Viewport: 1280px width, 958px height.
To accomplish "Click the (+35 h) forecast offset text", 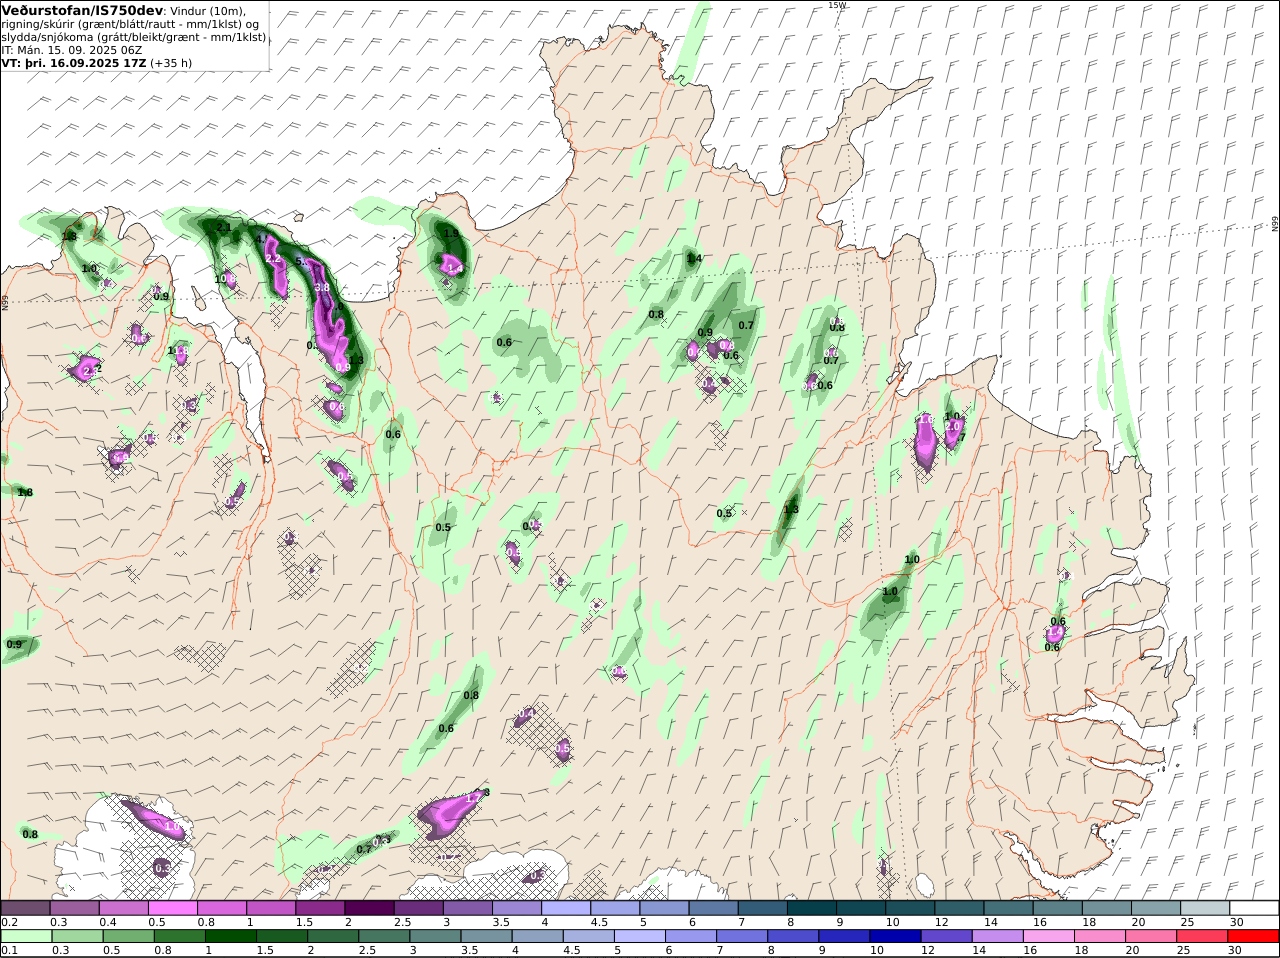I will click(171, 62).
